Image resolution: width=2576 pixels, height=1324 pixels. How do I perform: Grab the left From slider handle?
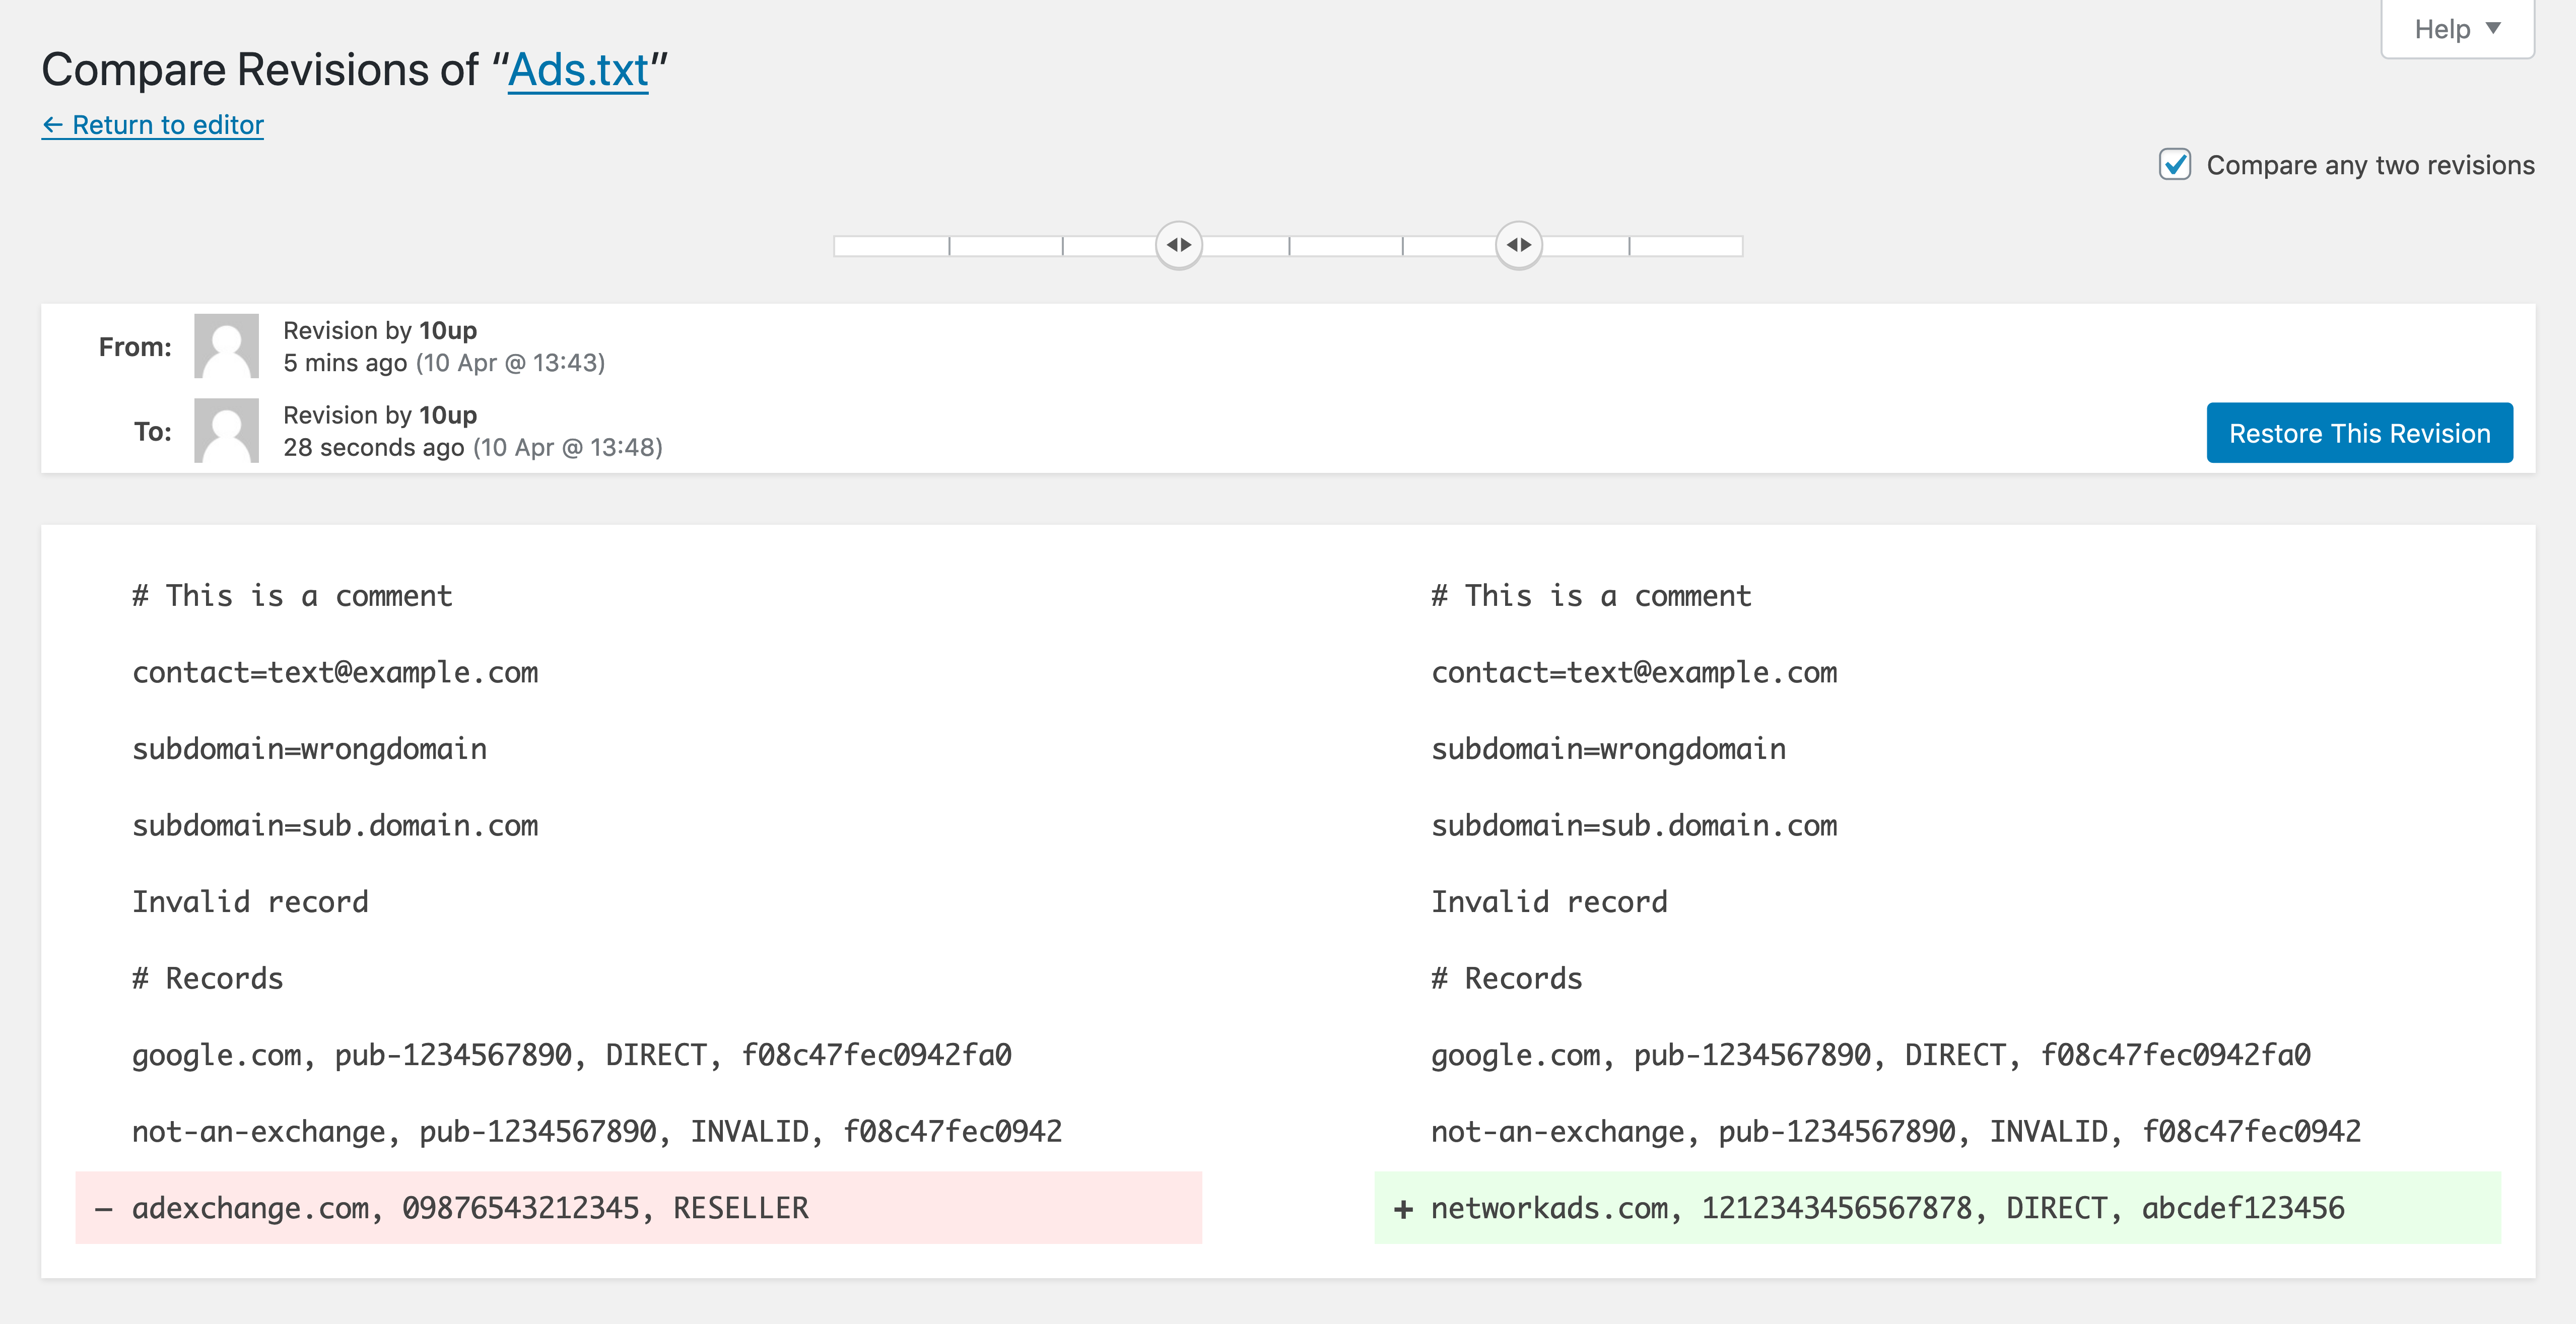click(x=1178, y=245)
